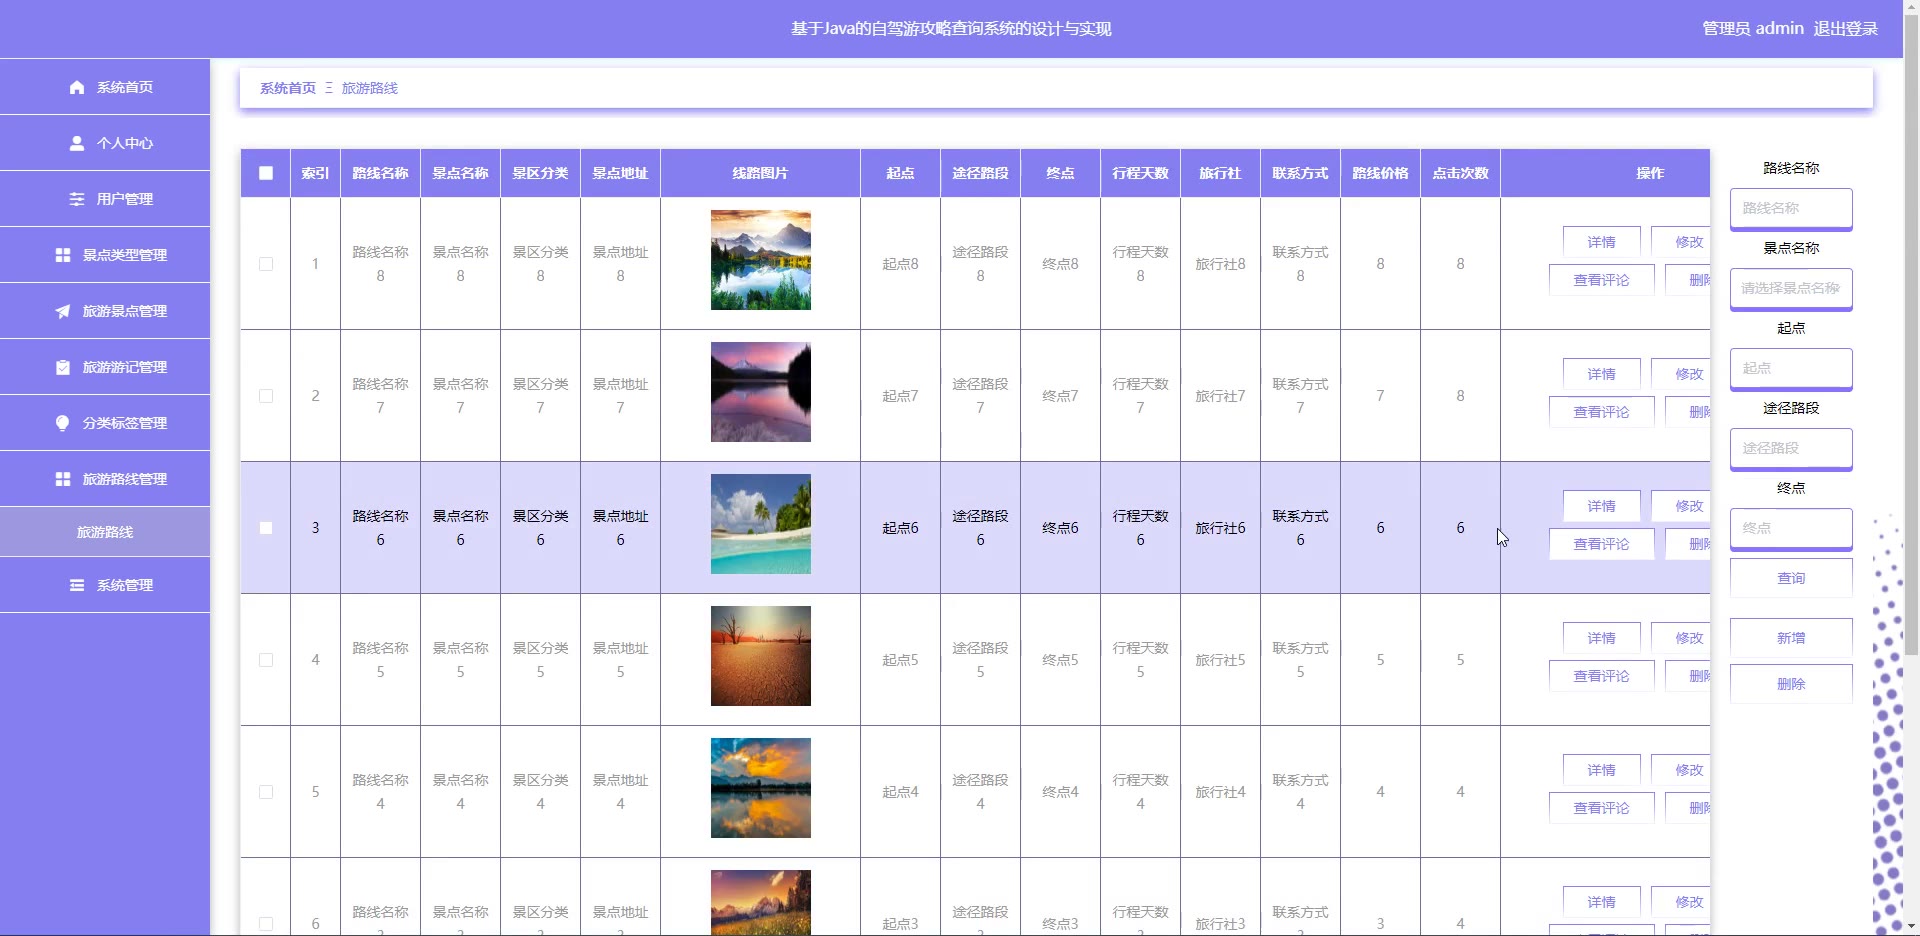Focus the 途径路段 search input

[1791, 448]
